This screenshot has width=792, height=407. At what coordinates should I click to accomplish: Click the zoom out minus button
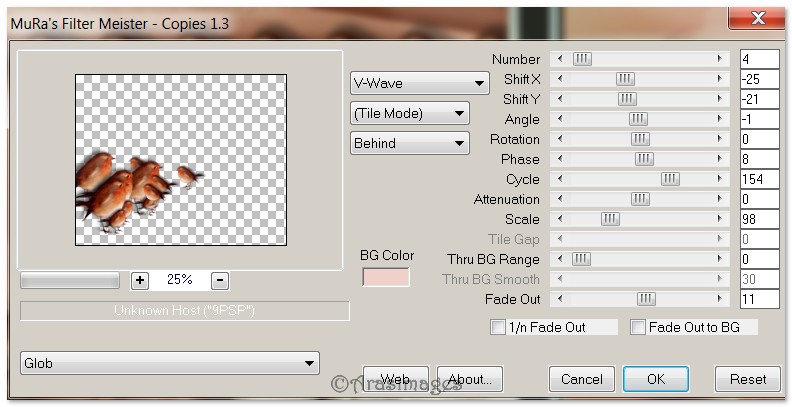[x=220, y=281]
